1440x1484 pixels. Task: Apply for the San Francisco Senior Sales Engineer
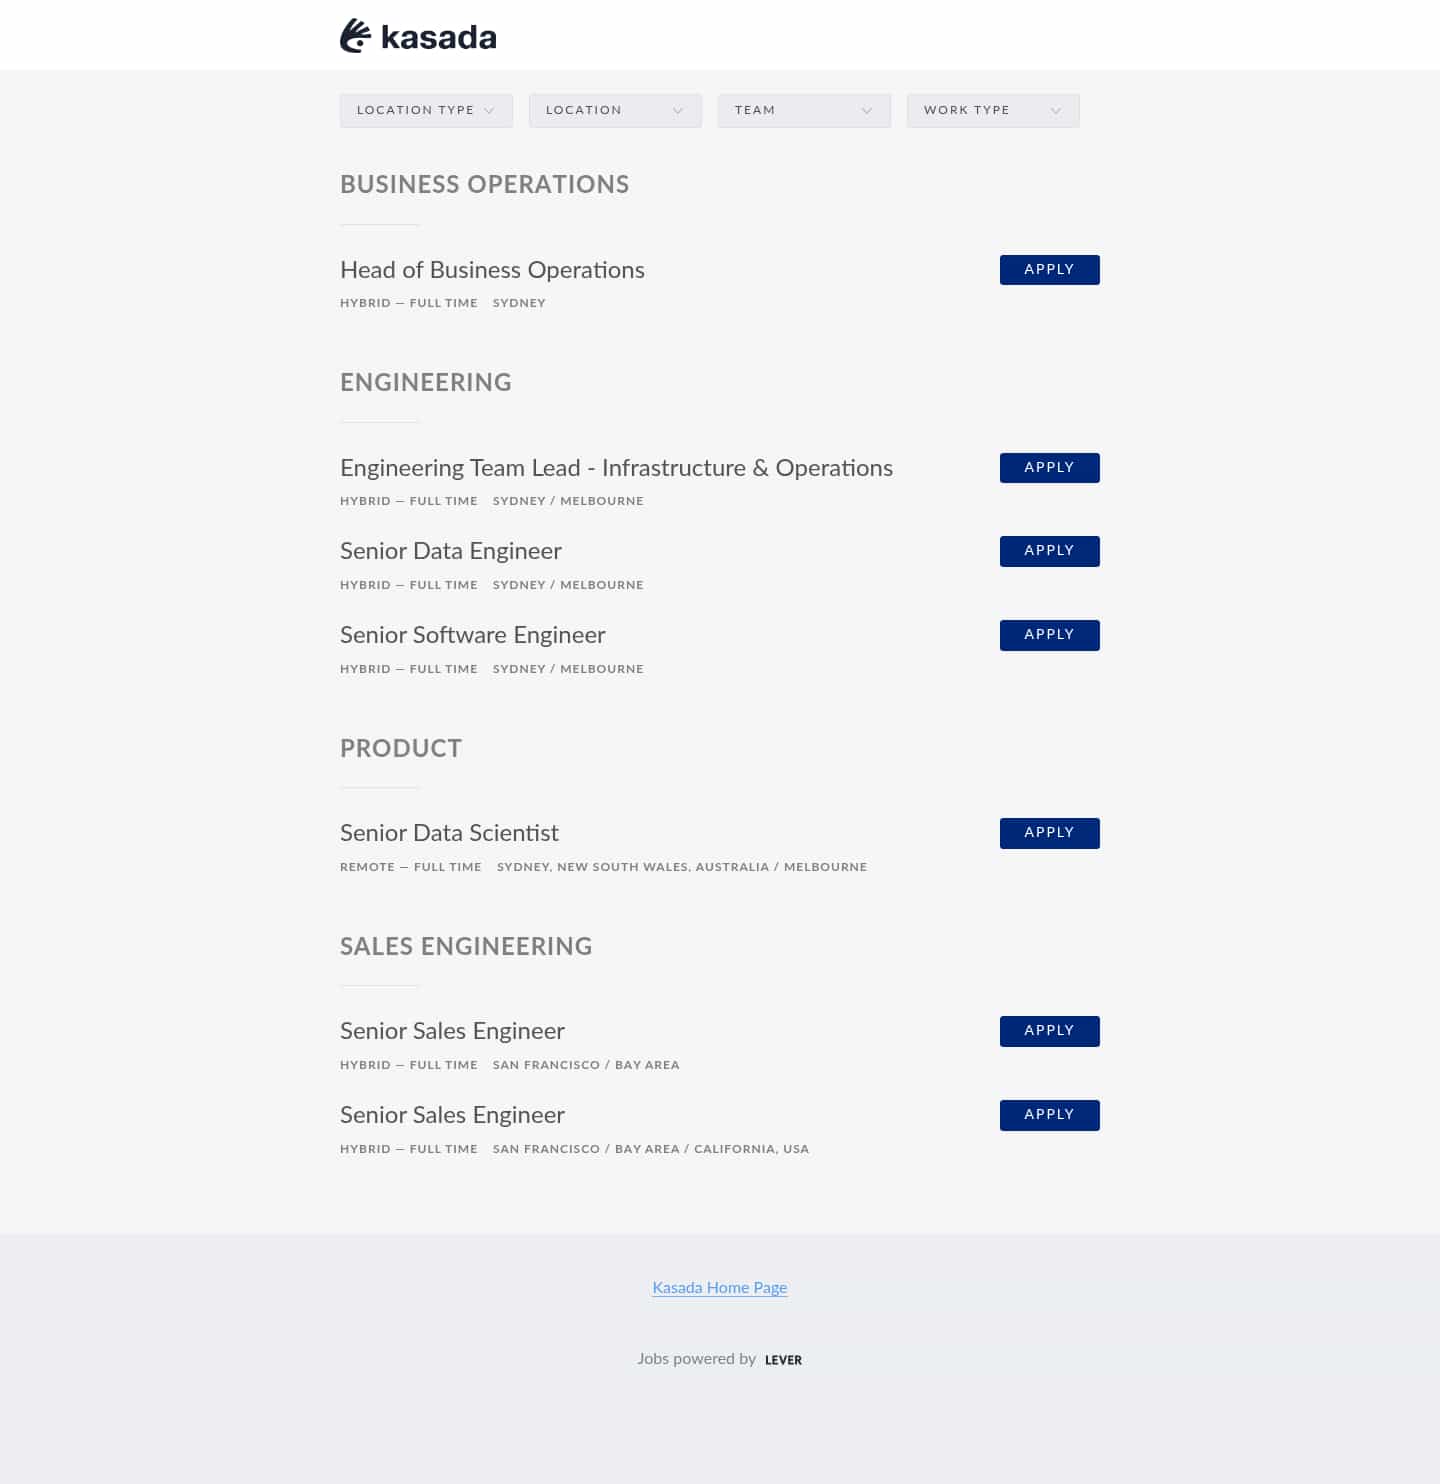click(x=1049, y=1030)
